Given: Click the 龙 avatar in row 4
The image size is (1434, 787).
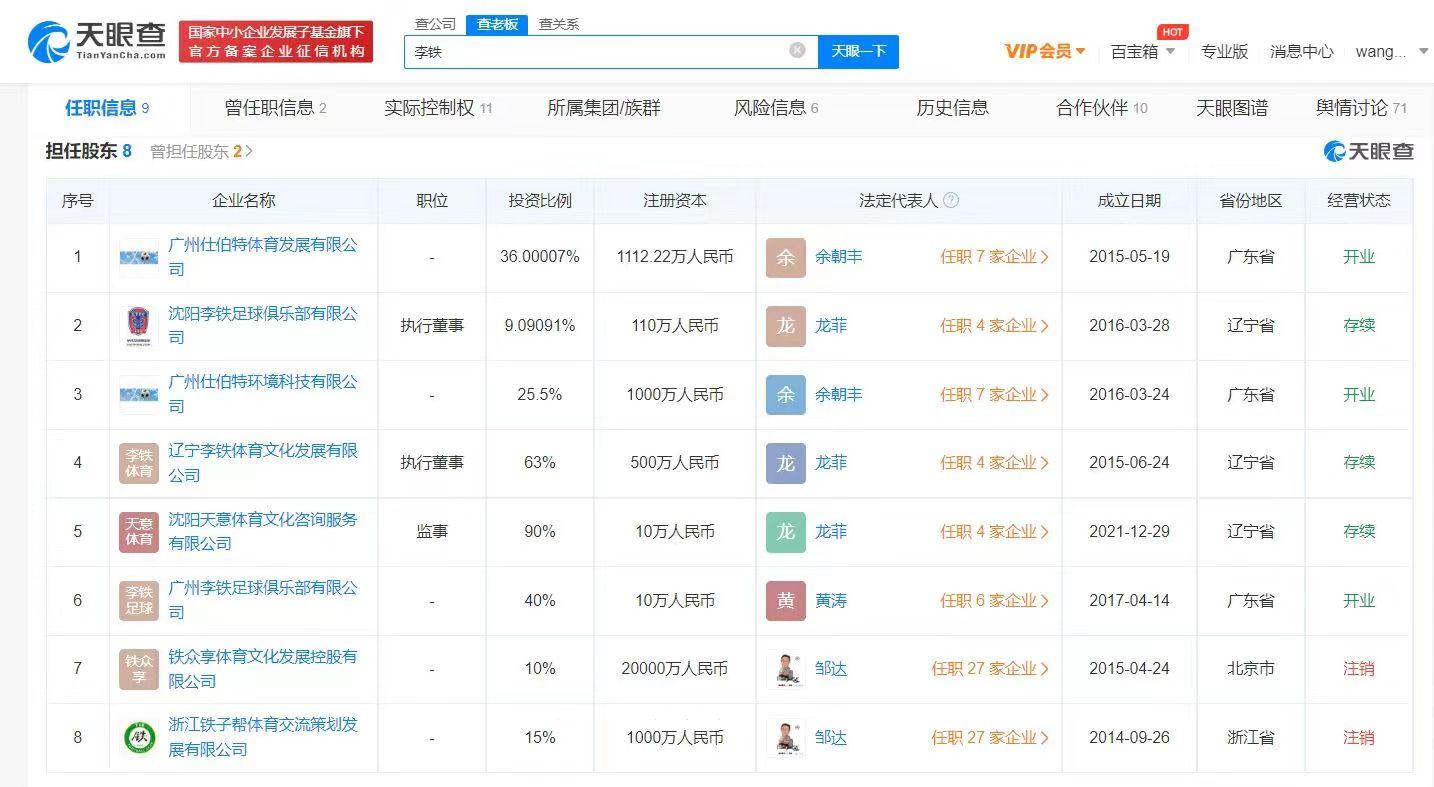Looking at the screenshot, I should pyautogui.click(x=786, y=463).
